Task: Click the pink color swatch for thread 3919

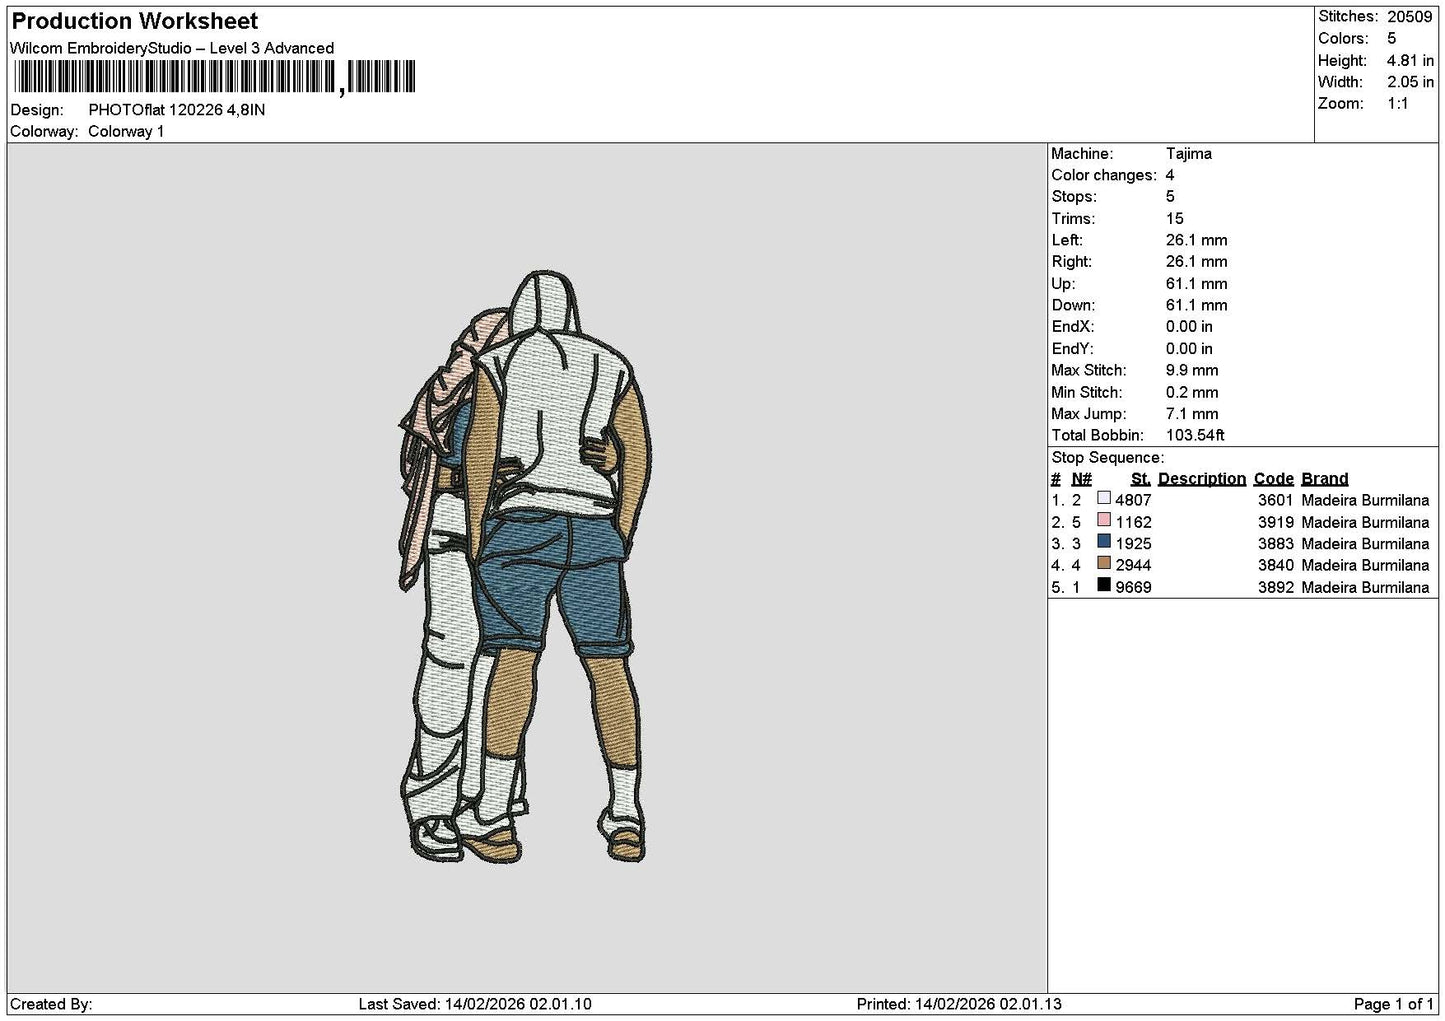Action: click(x=1104, y=520)
